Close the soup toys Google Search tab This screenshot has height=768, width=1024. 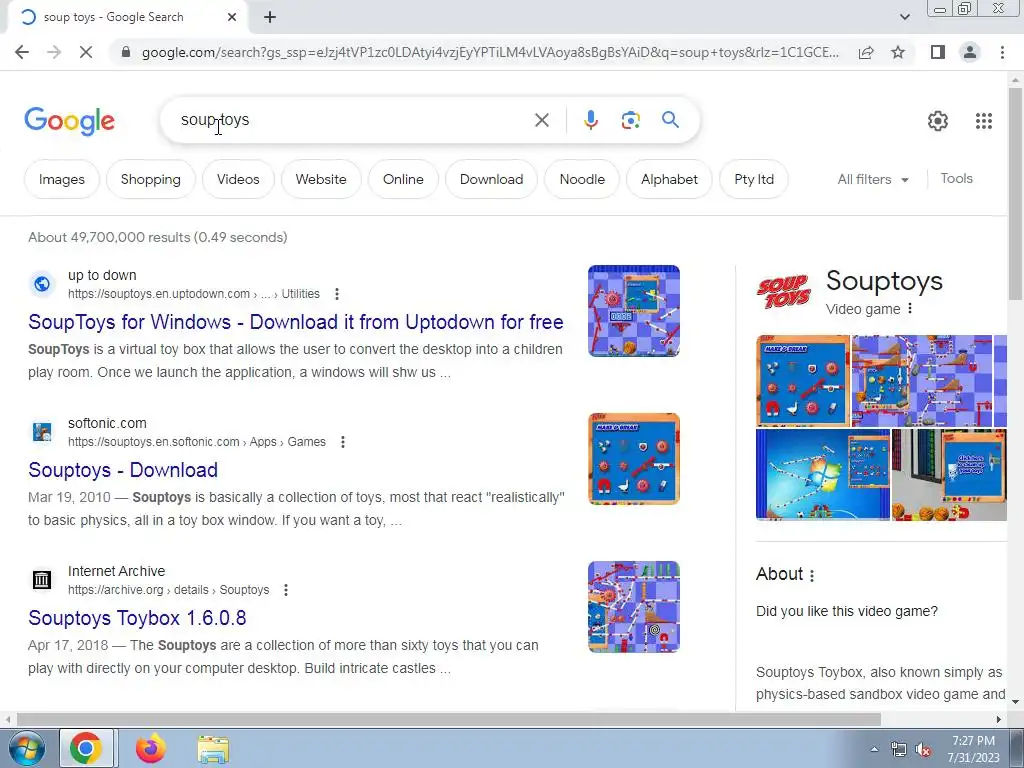[x=232, y=18]
